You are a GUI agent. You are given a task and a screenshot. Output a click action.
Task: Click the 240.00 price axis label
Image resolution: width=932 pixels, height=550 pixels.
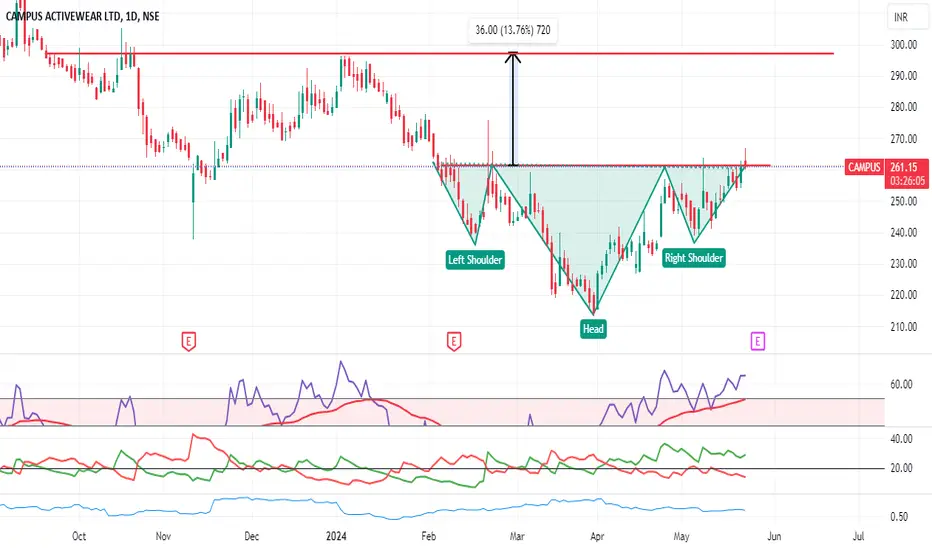(903, 232)
